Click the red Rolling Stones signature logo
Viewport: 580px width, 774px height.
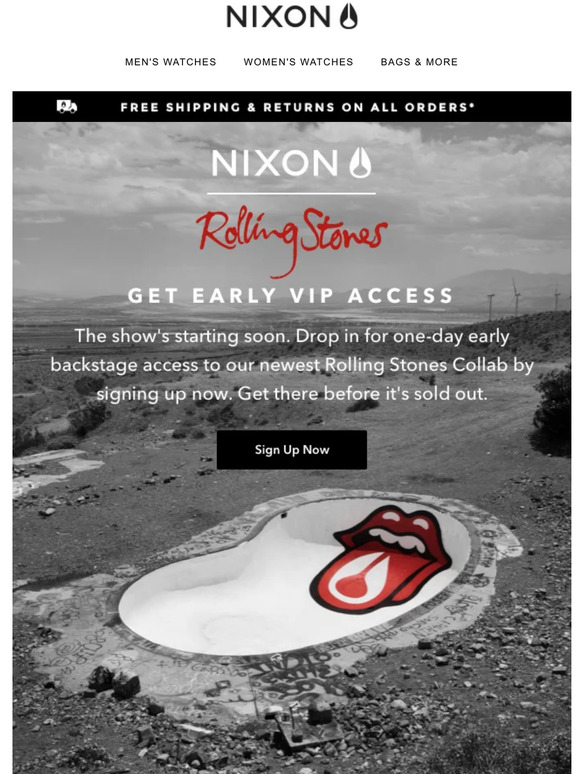[x=291, y=239]
